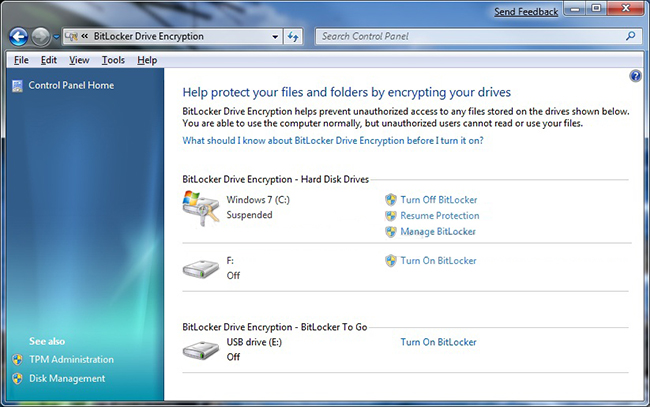Click the Forward navigation arrow
Viewport: 650px width, 407px height.
[x=41, y=37]
